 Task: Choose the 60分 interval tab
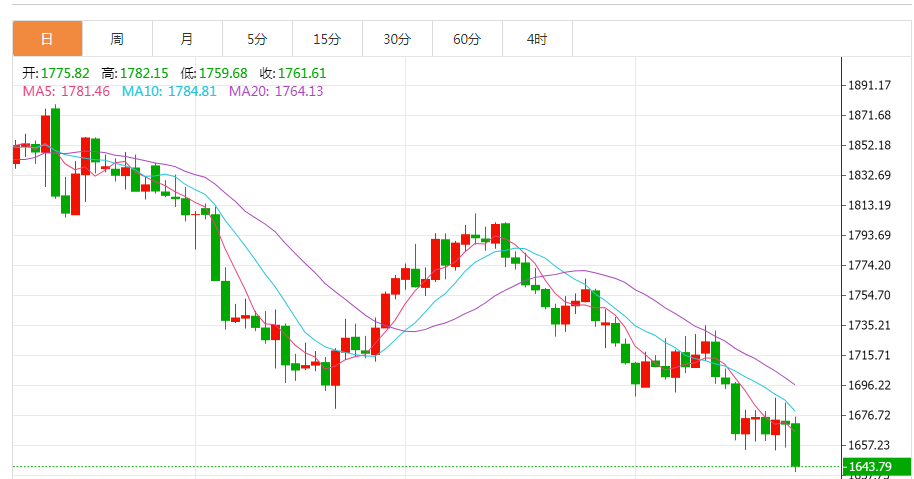pyautogui.click(x=467, y=40)
